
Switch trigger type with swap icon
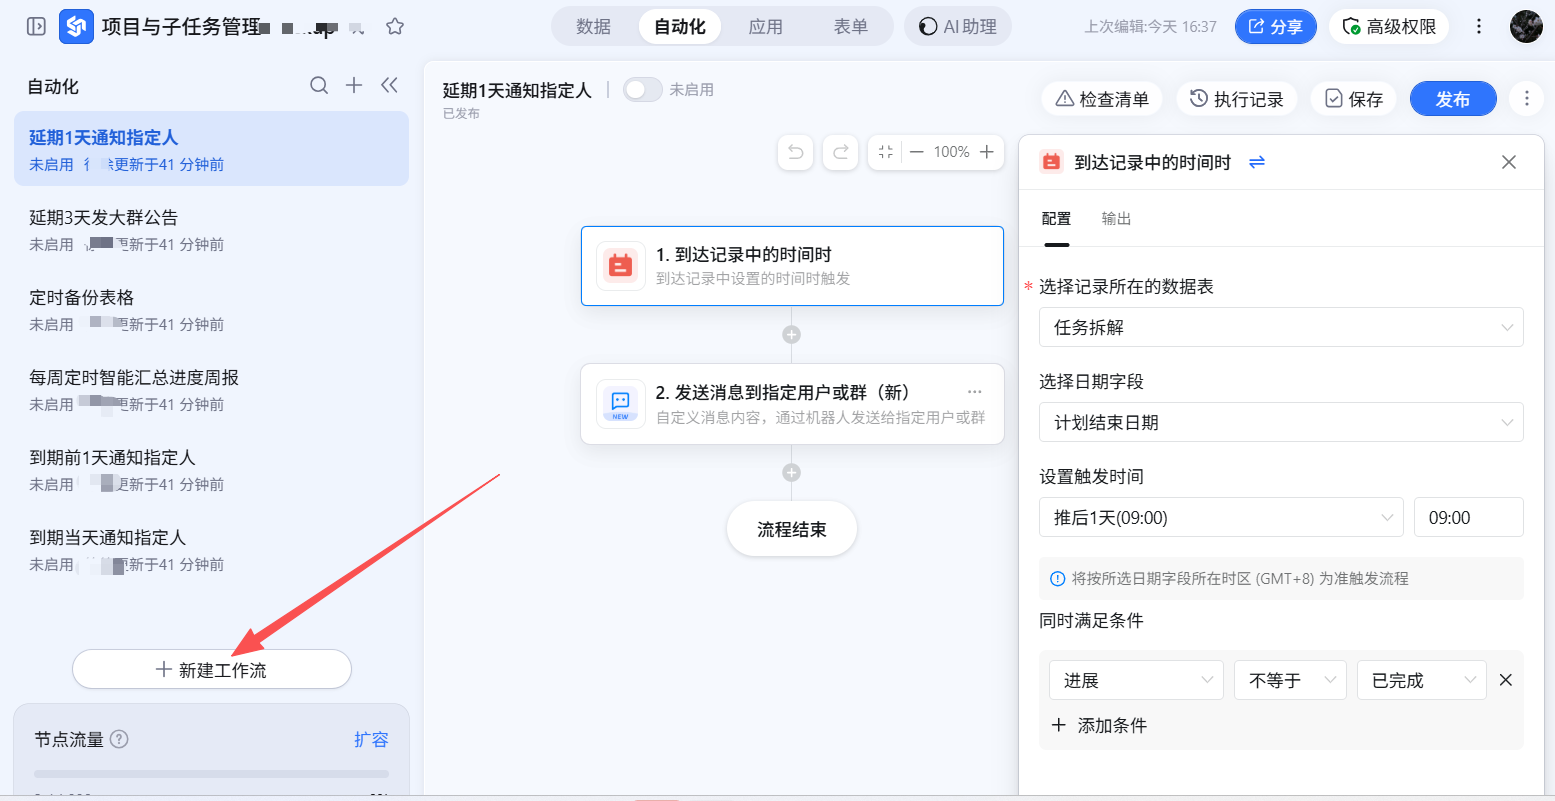(x=1257, y=162)
